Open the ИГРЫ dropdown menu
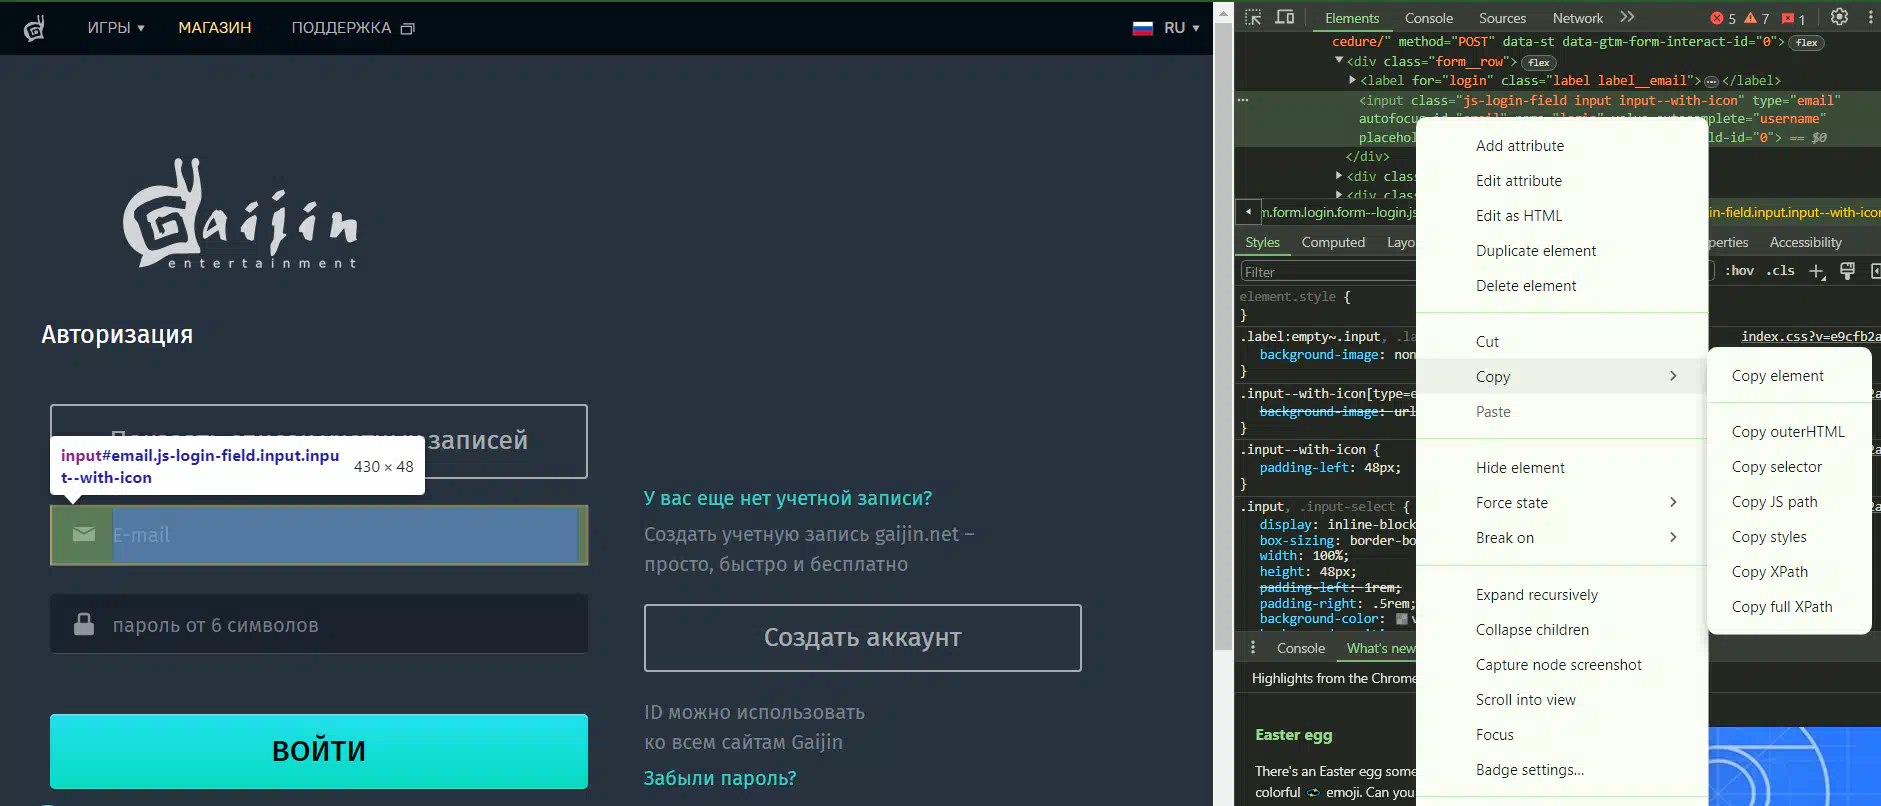 (x=116, y=28)
